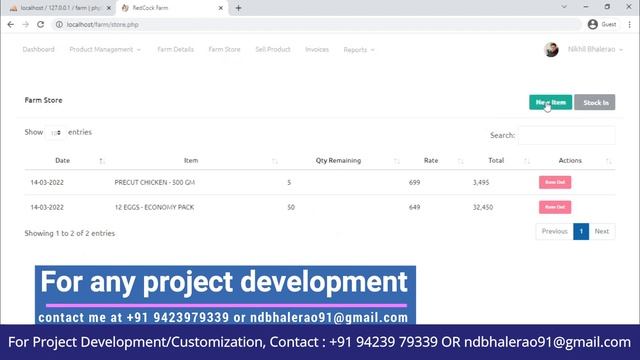The height and width of the screenshot is (360, 640).
Task: Change the Show entries count selector
Action: tap(56, 133)
